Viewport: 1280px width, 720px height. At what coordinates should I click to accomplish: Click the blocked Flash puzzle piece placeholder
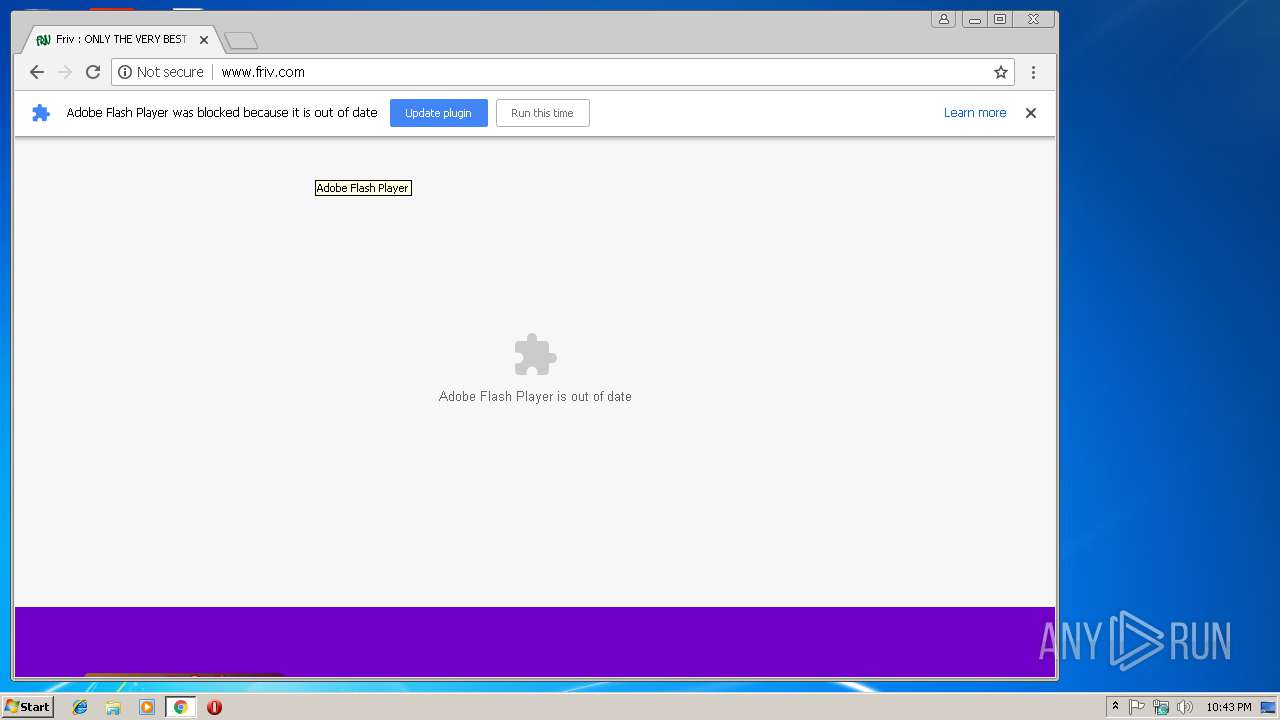[535, 355]
